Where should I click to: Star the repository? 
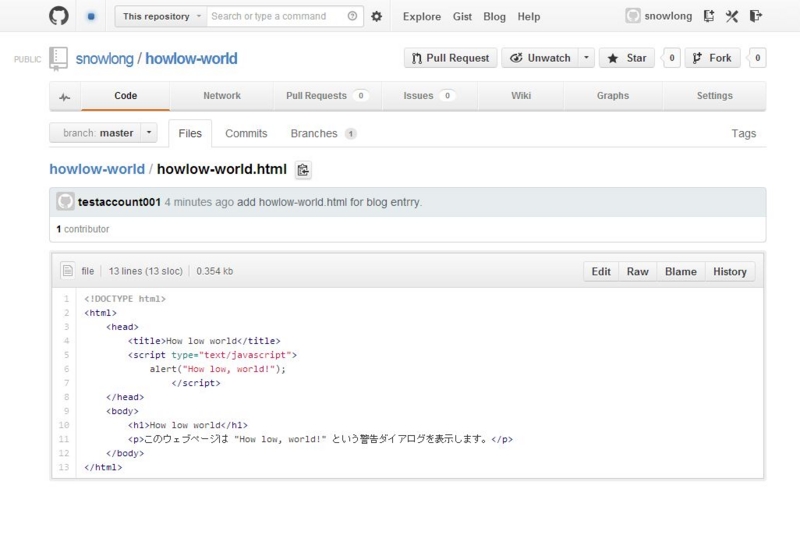(x=627, y=58)
